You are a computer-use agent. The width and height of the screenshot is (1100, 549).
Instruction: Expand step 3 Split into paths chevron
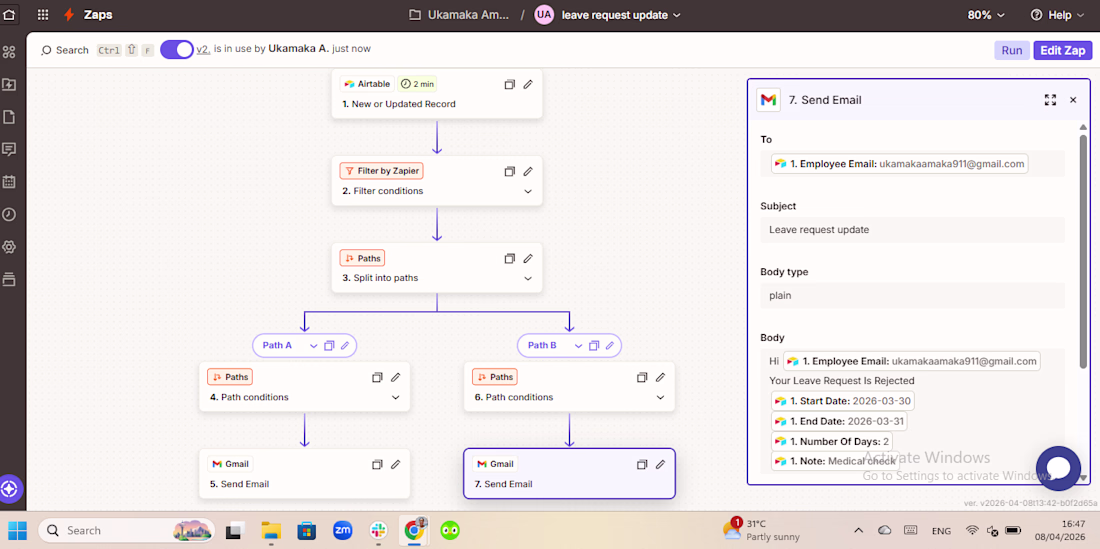(528, 278)
